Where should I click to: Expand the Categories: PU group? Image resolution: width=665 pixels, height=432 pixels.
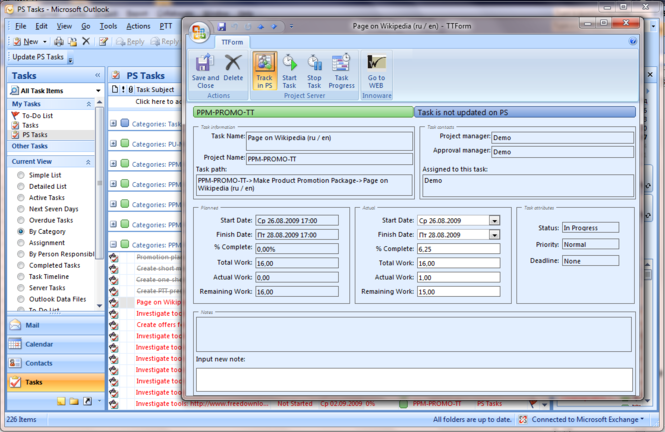113,144
